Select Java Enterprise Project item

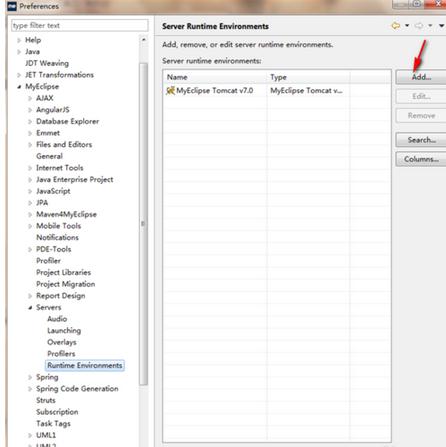click(x=75, y=179)
